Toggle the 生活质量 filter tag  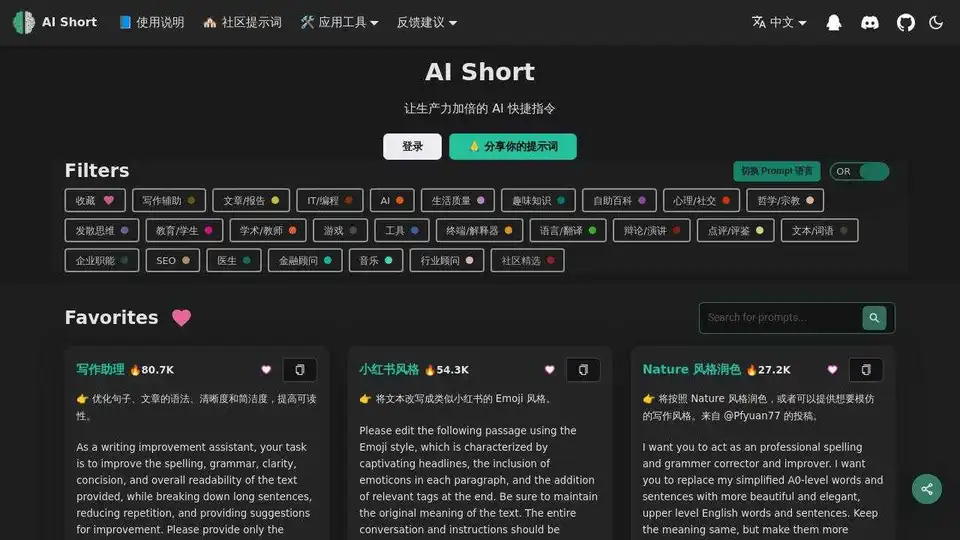[457, 200]
